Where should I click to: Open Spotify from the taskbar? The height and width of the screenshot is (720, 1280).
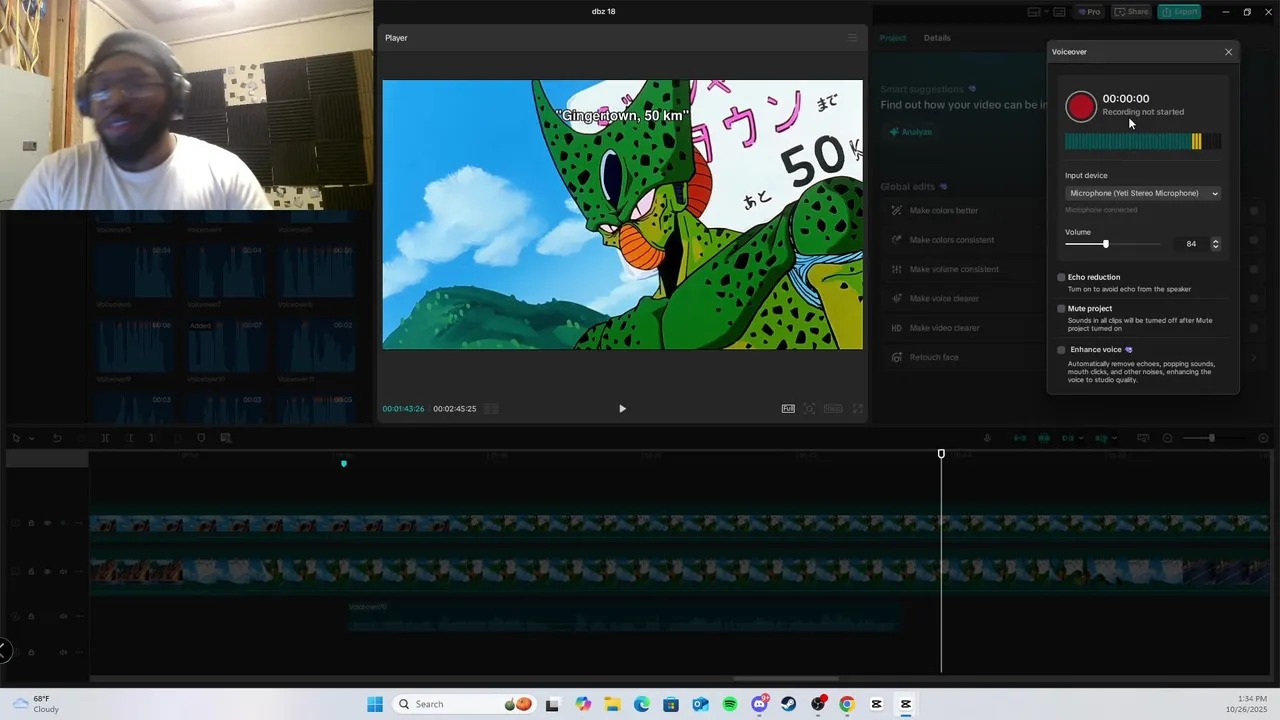(x=730, y=704)
